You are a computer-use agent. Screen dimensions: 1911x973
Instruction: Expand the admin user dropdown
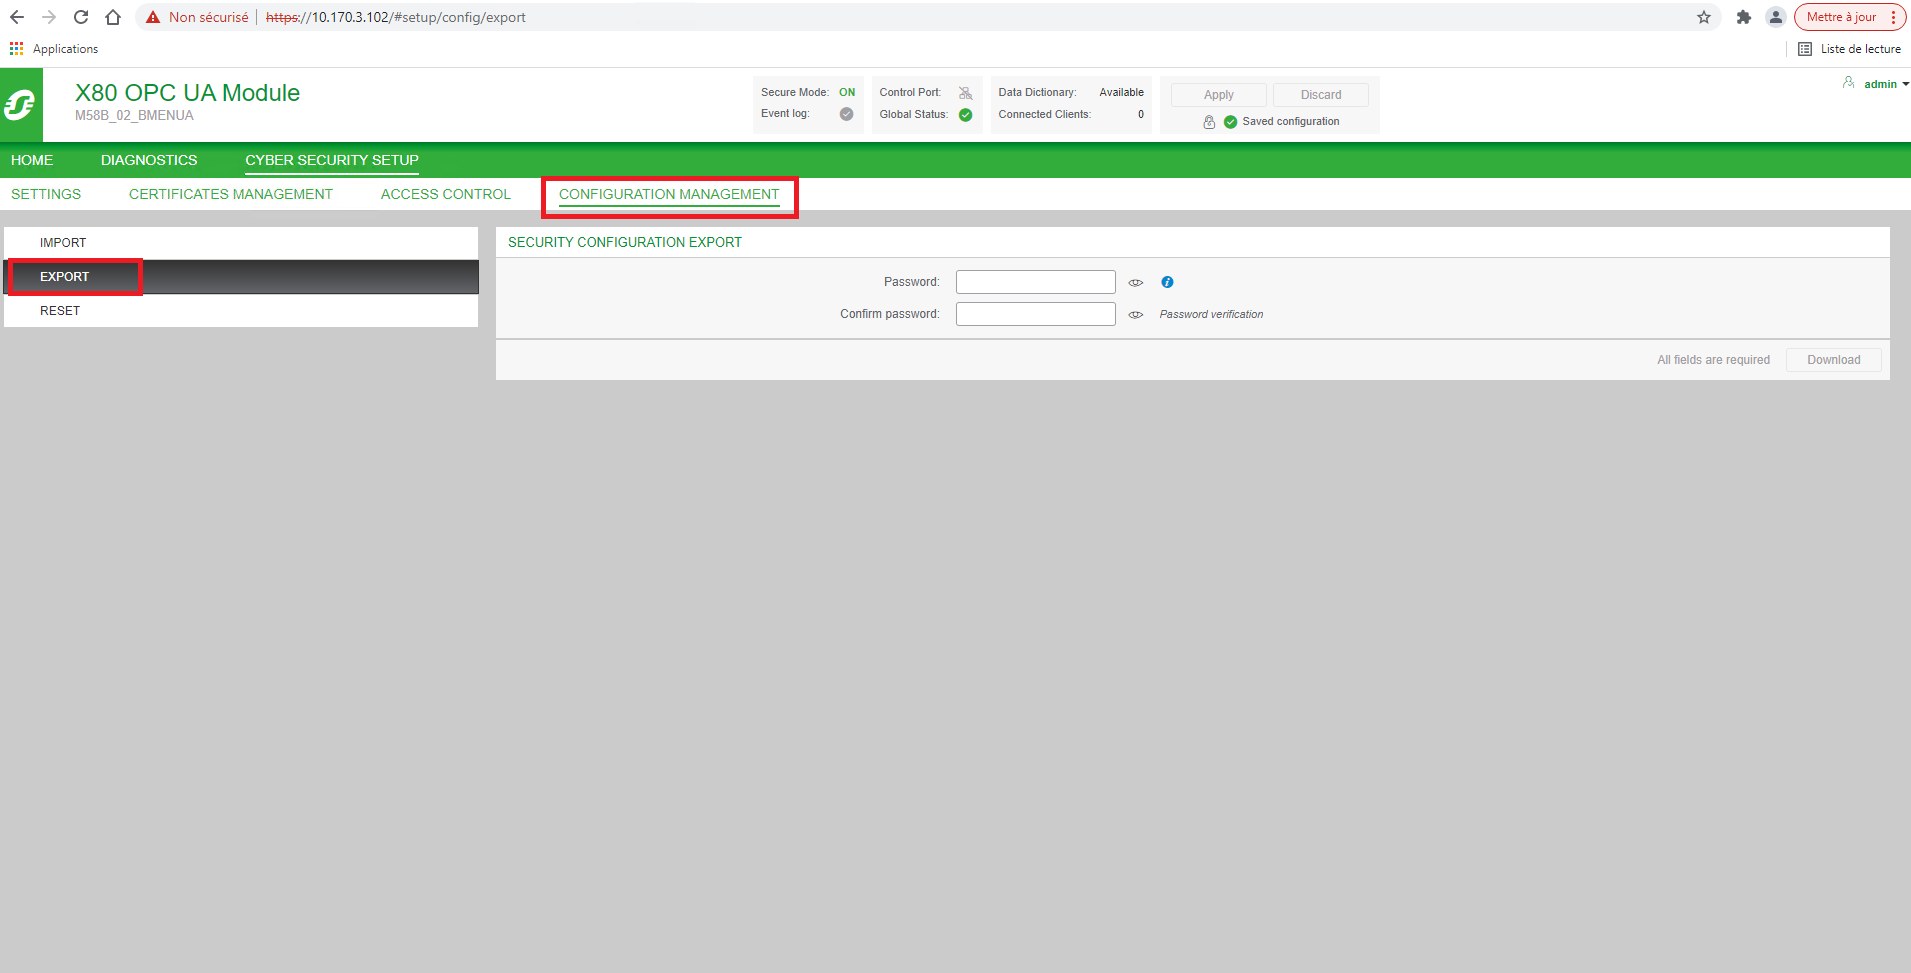tap(1905, 84)
